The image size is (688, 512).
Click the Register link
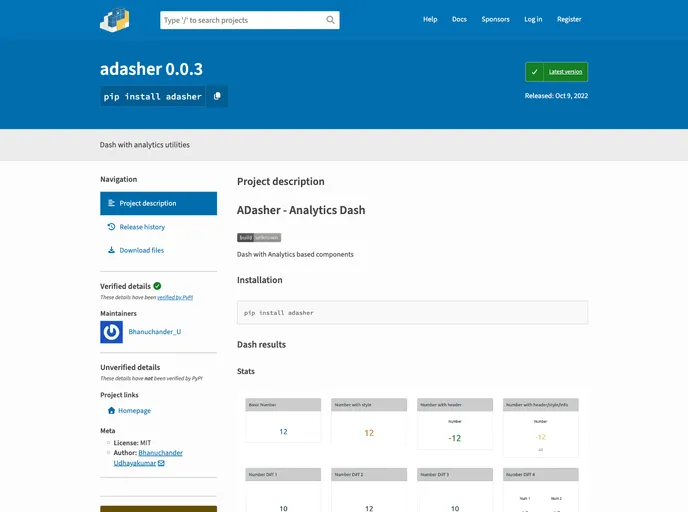[x=569, y=19]
